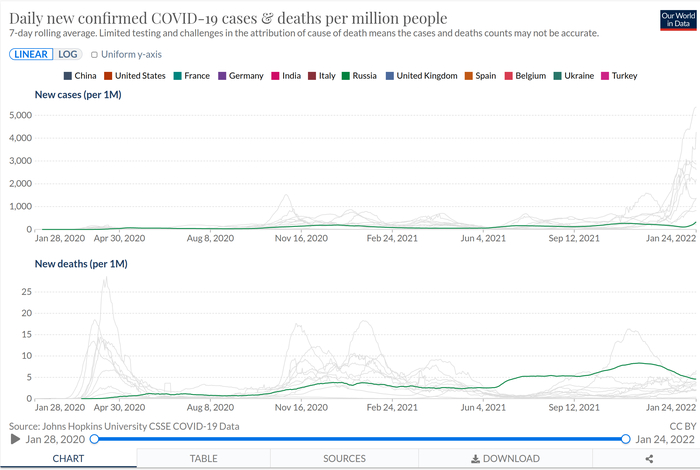This screenshot has height=470, width=700.
Task: Click the timeline start handle
Action: 94,439
